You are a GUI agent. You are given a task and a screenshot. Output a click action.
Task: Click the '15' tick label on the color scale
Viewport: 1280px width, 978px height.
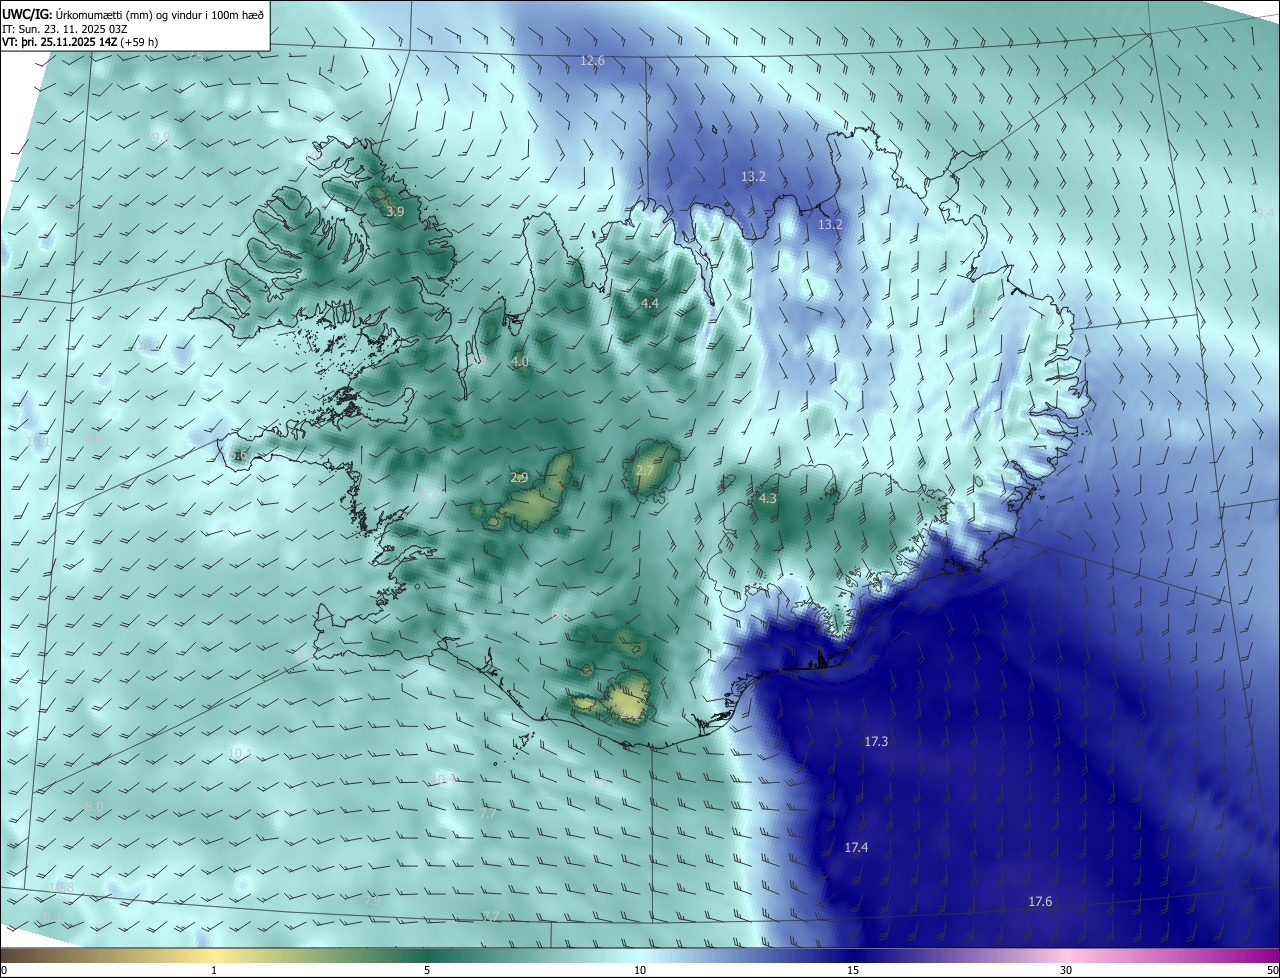click(853, 971)
